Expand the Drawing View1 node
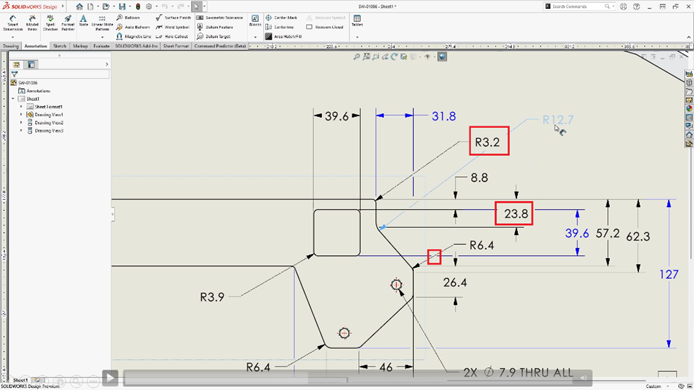This screenshot has width=694, height=390. click(x=21, y=115)
